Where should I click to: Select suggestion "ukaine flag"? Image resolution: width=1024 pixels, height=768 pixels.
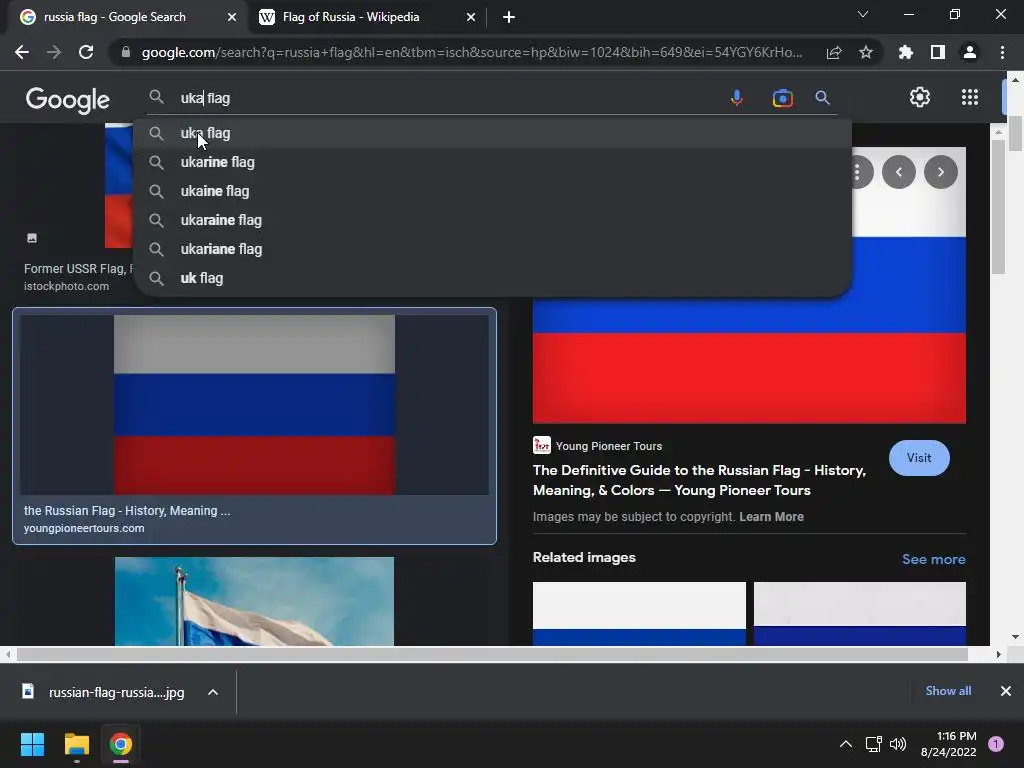[492, 191]
